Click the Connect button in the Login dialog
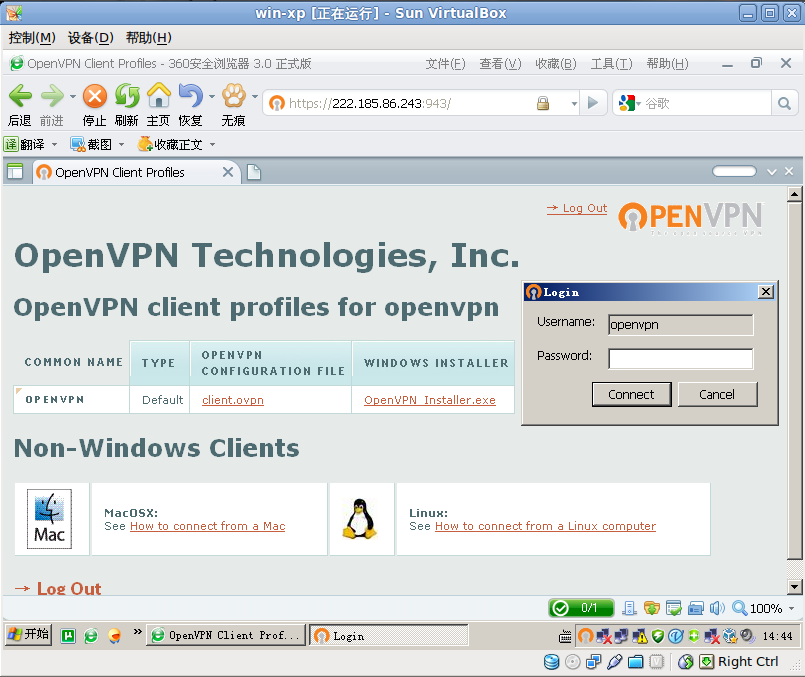Image resolution: width=805 pixels, height=677 pixels. click(631, 394)
